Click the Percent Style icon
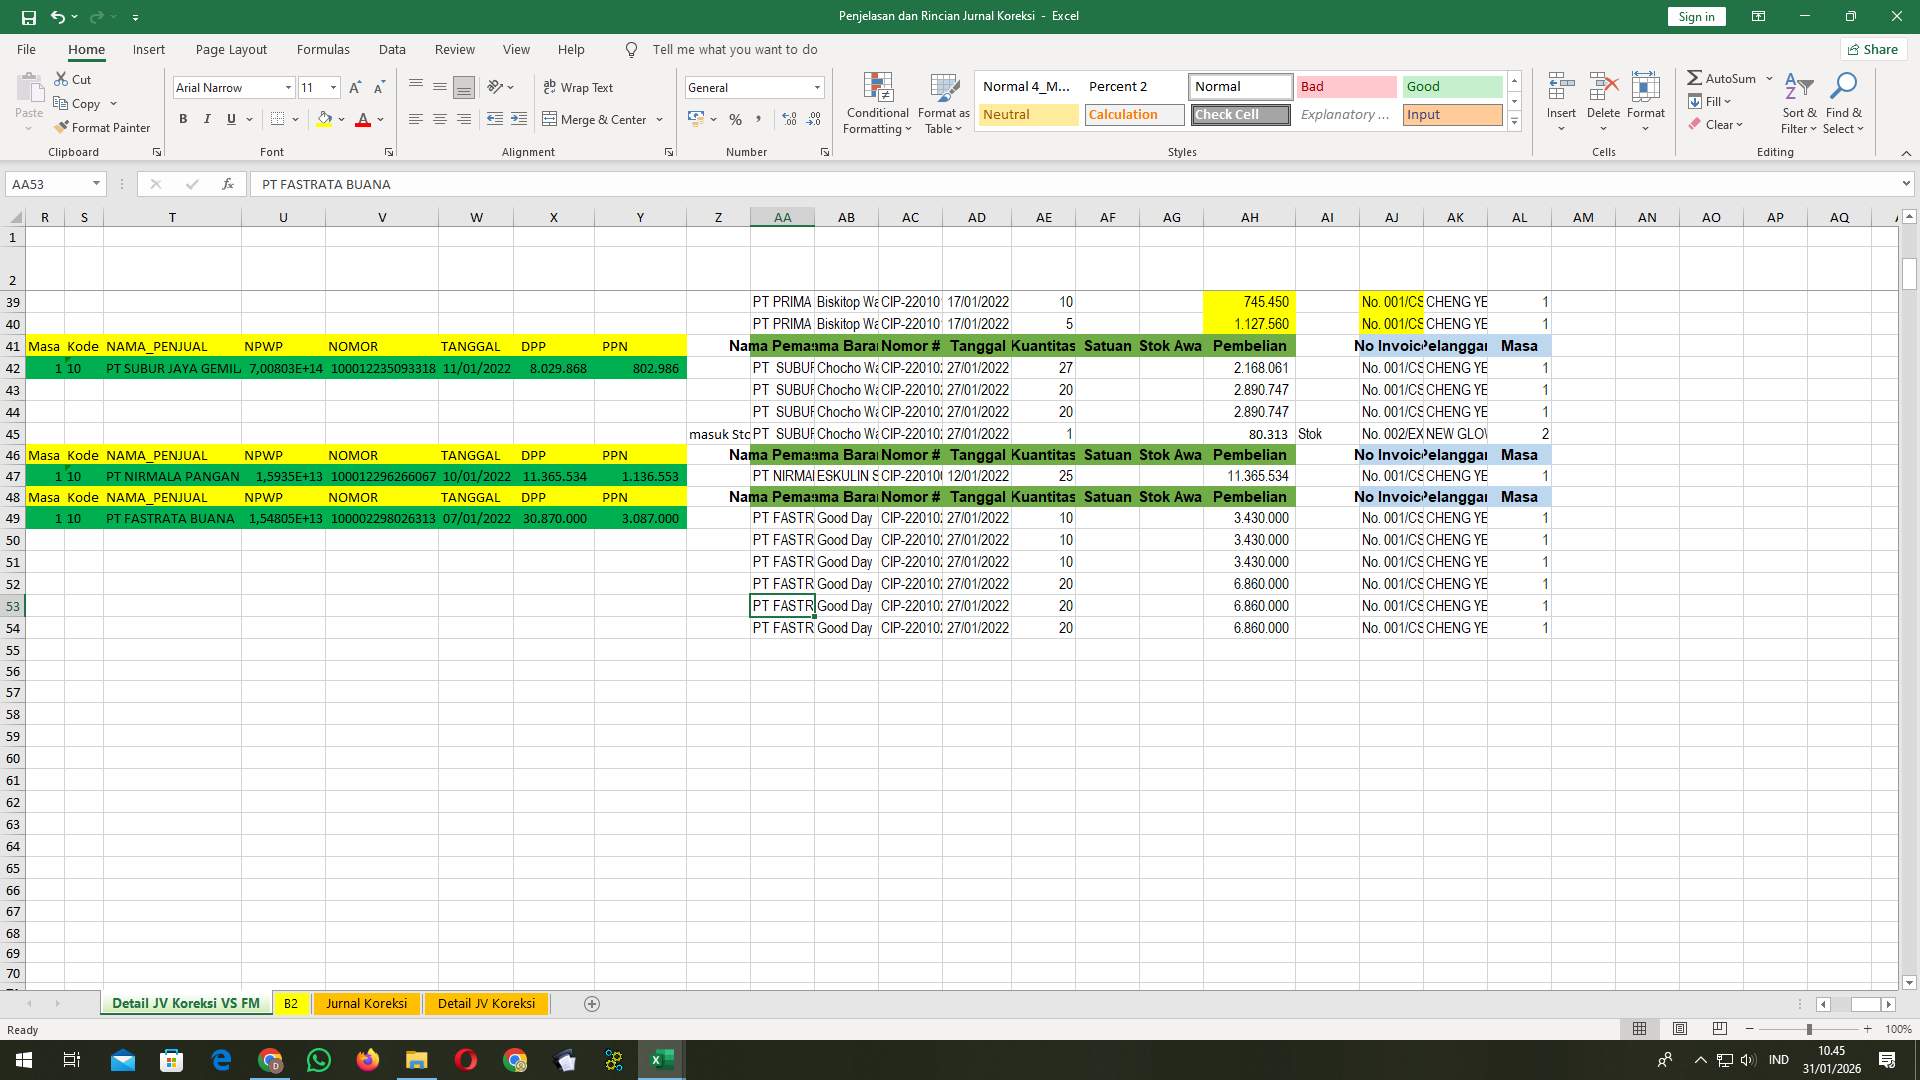The image size is (1920, 1080). (735, 119)
